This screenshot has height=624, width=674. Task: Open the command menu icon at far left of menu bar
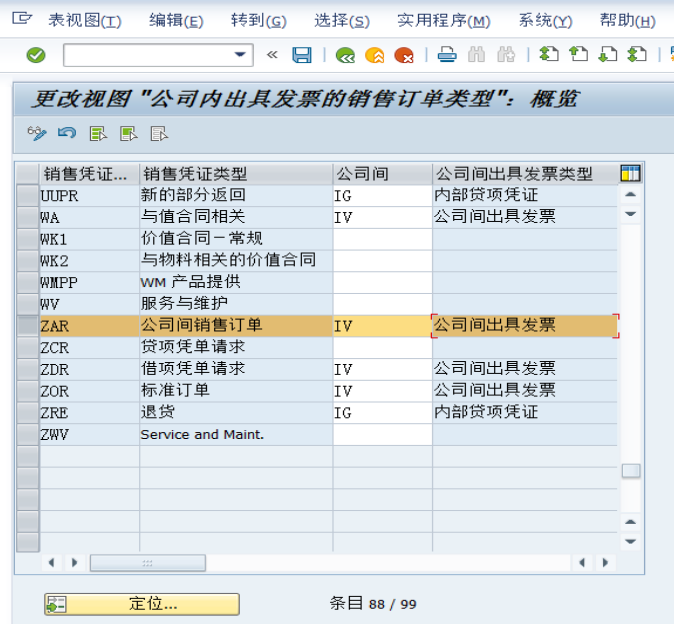click(x=22, y=18)
